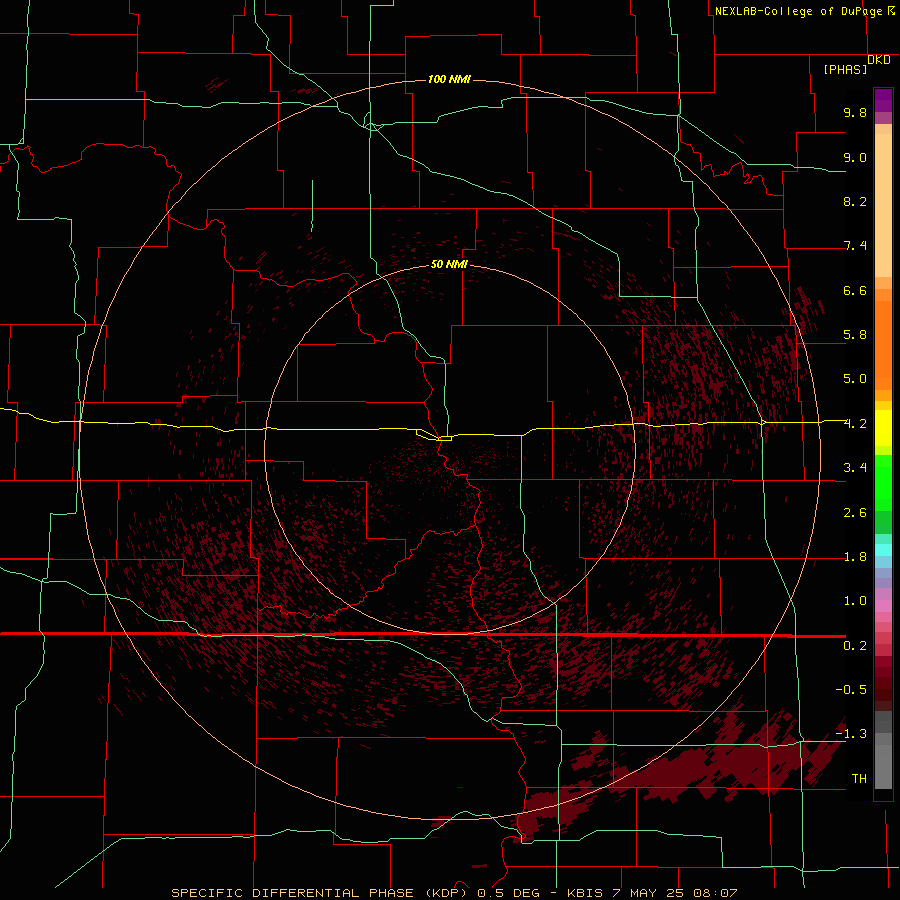This screenshot has width=900, height=900.
Task: Click the DKD label above the color bar
Action: pyautogui.click(x=879, y=60)
